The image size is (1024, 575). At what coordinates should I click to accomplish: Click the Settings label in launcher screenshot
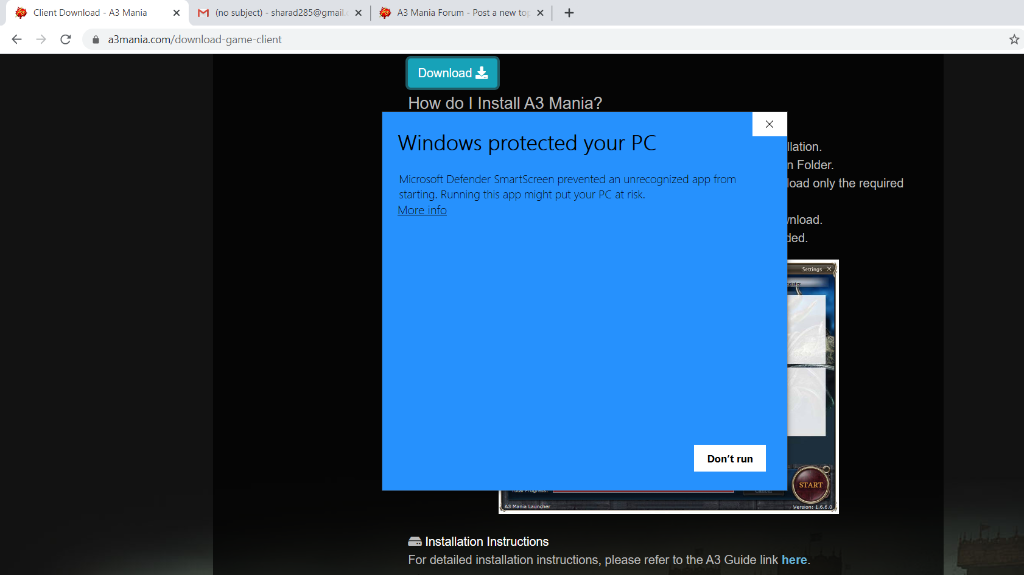coord(811,269)
